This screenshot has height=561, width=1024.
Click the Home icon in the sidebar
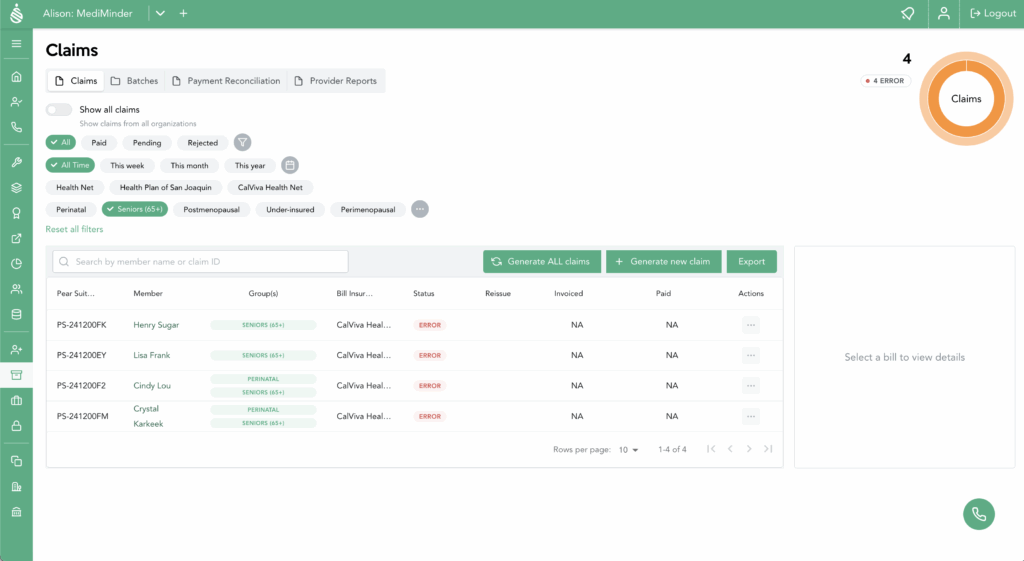[16, 77]
